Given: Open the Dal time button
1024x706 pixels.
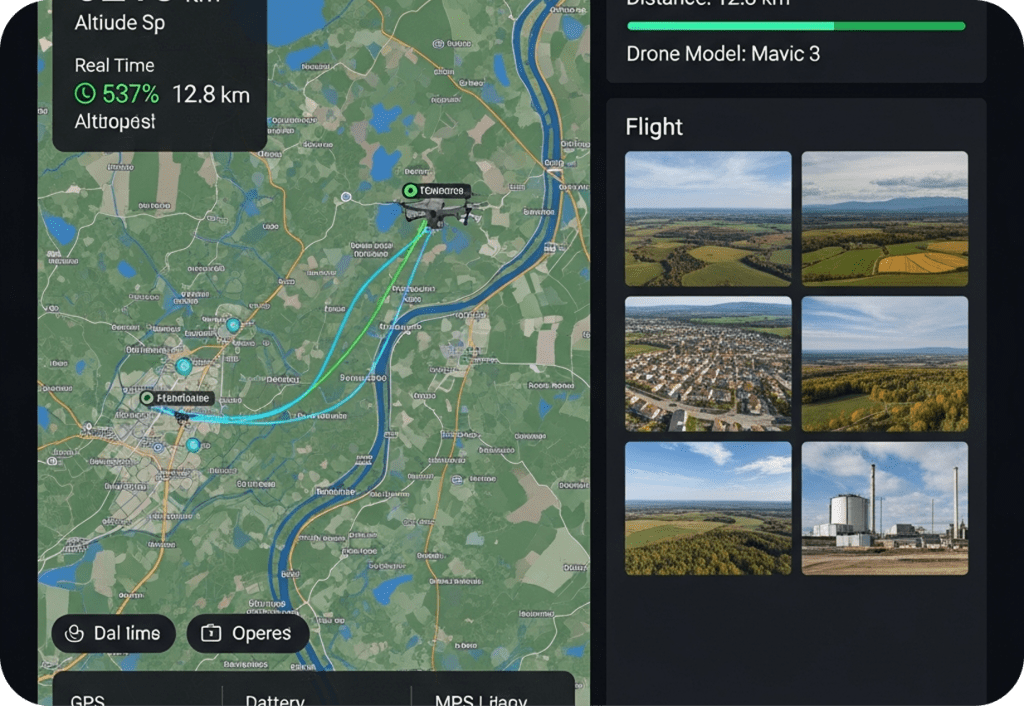Looking at the screenshot, I should (x=114, y=633).
